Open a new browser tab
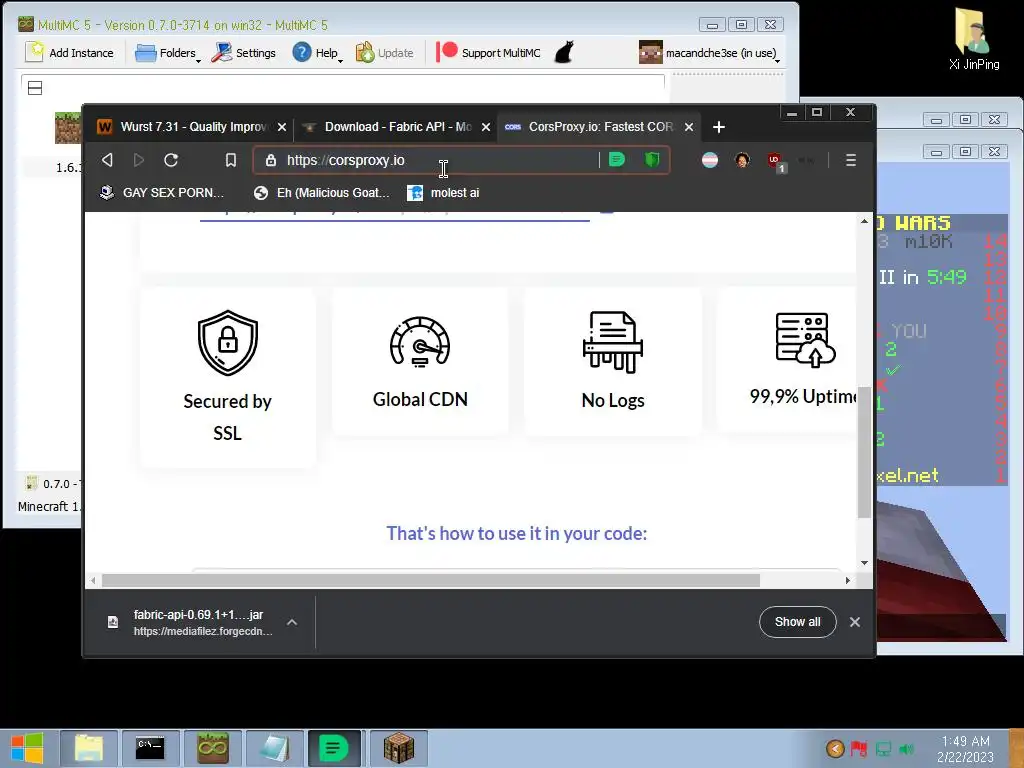This screenshot has height=768, width=1024. [719, 127]
